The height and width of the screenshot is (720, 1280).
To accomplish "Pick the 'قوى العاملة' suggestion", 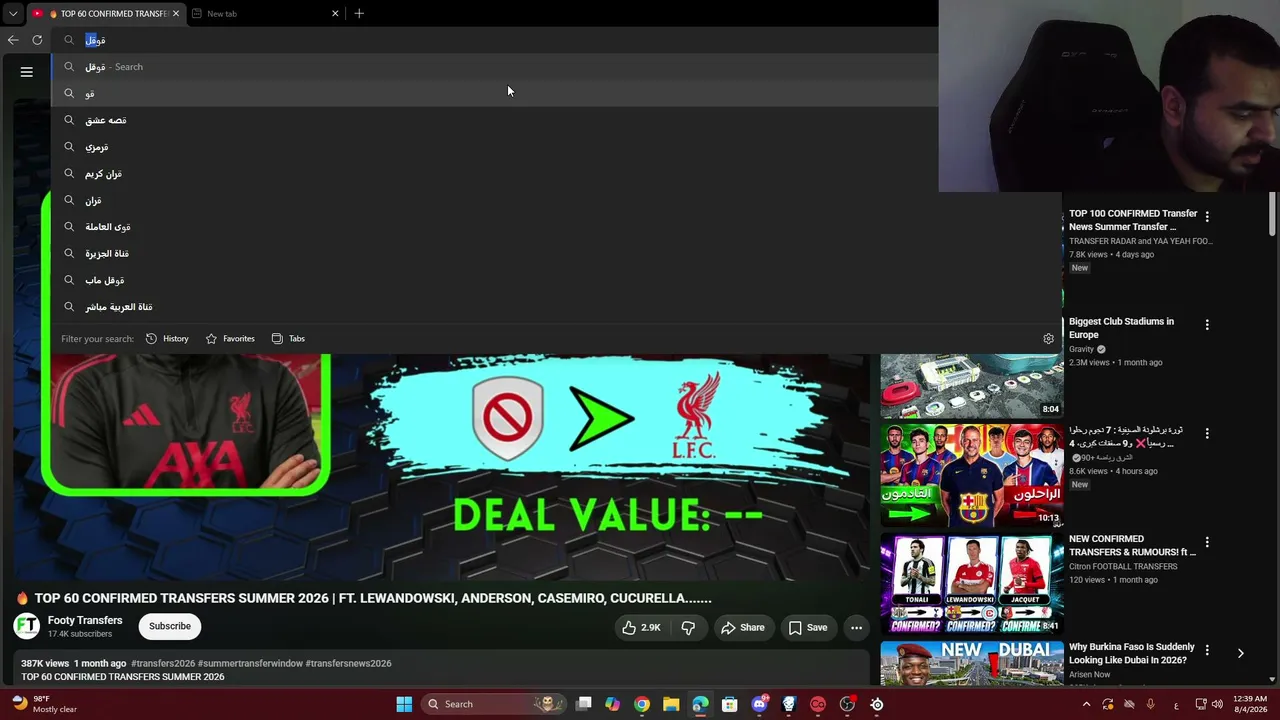I will (556, 227).
